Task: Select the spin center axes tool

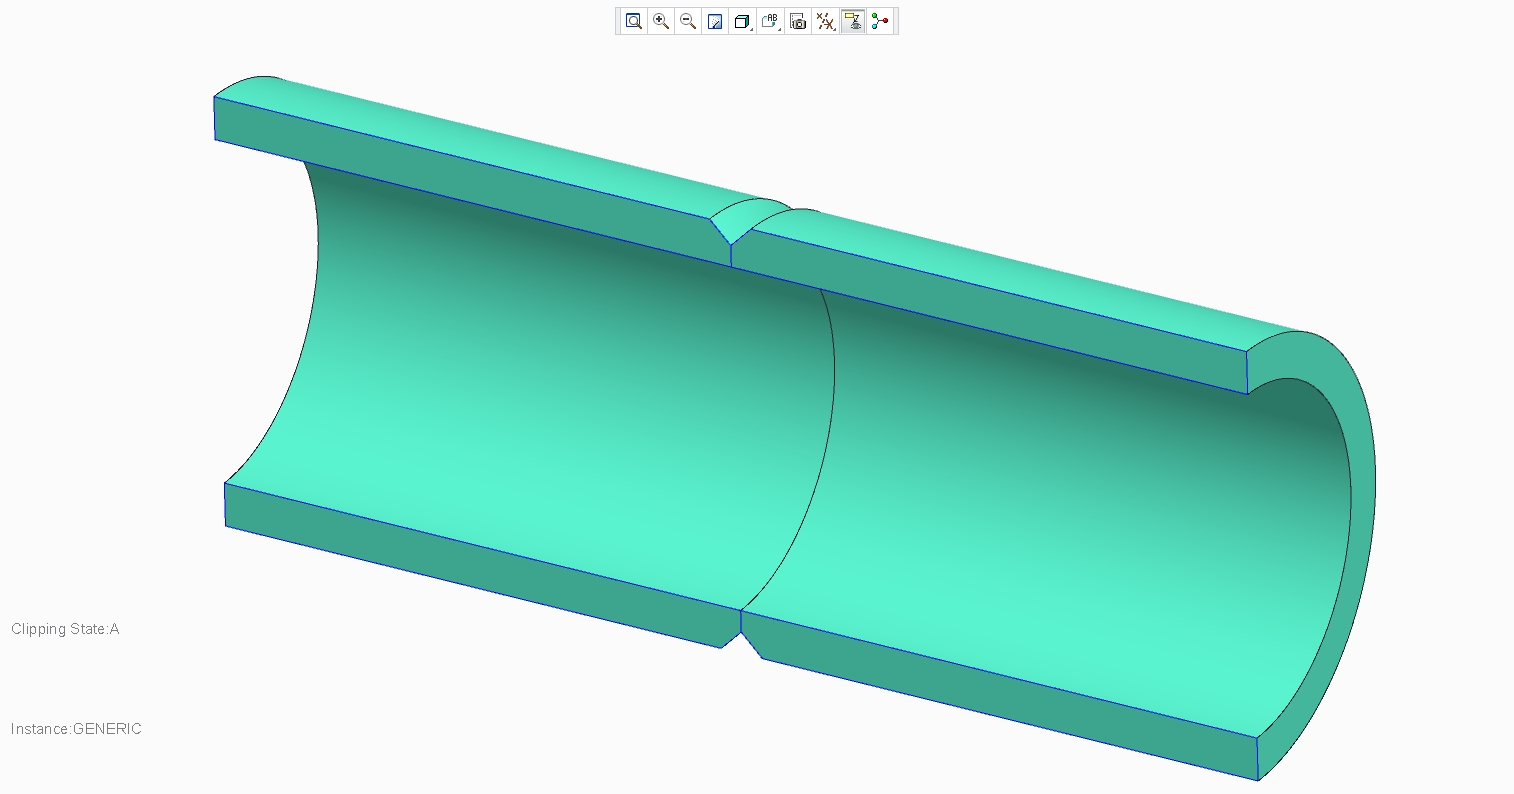Action: [x=880, y=21]
